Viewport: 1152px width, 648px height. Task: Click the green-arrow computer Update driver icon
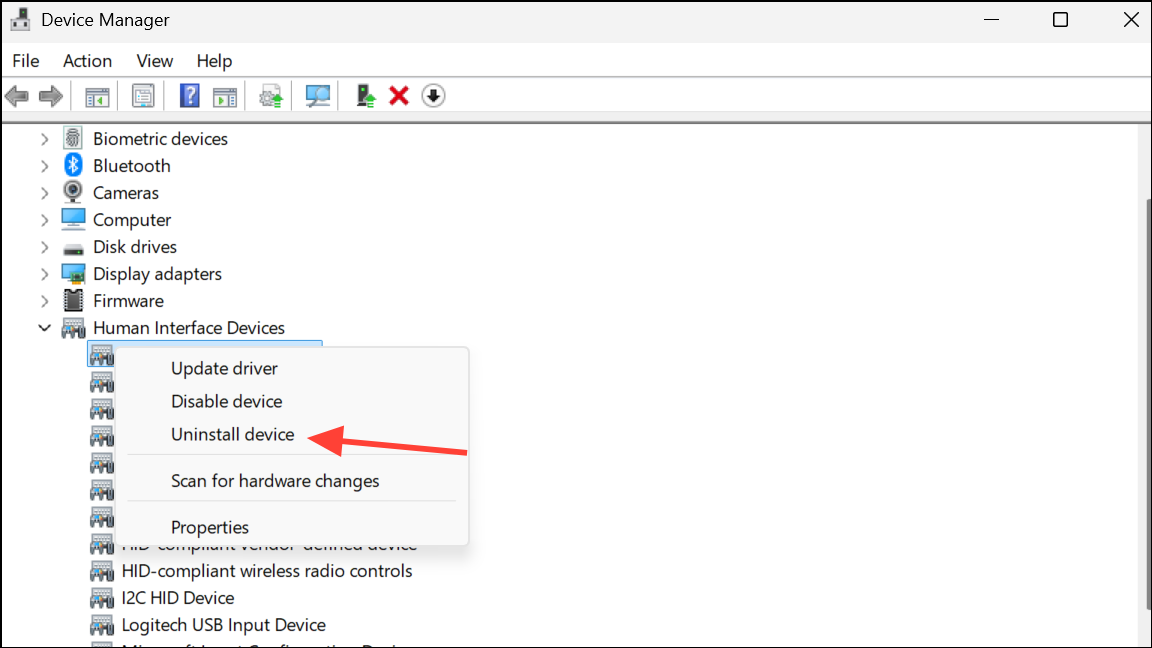pyautogui.click(x=366, y=96)
